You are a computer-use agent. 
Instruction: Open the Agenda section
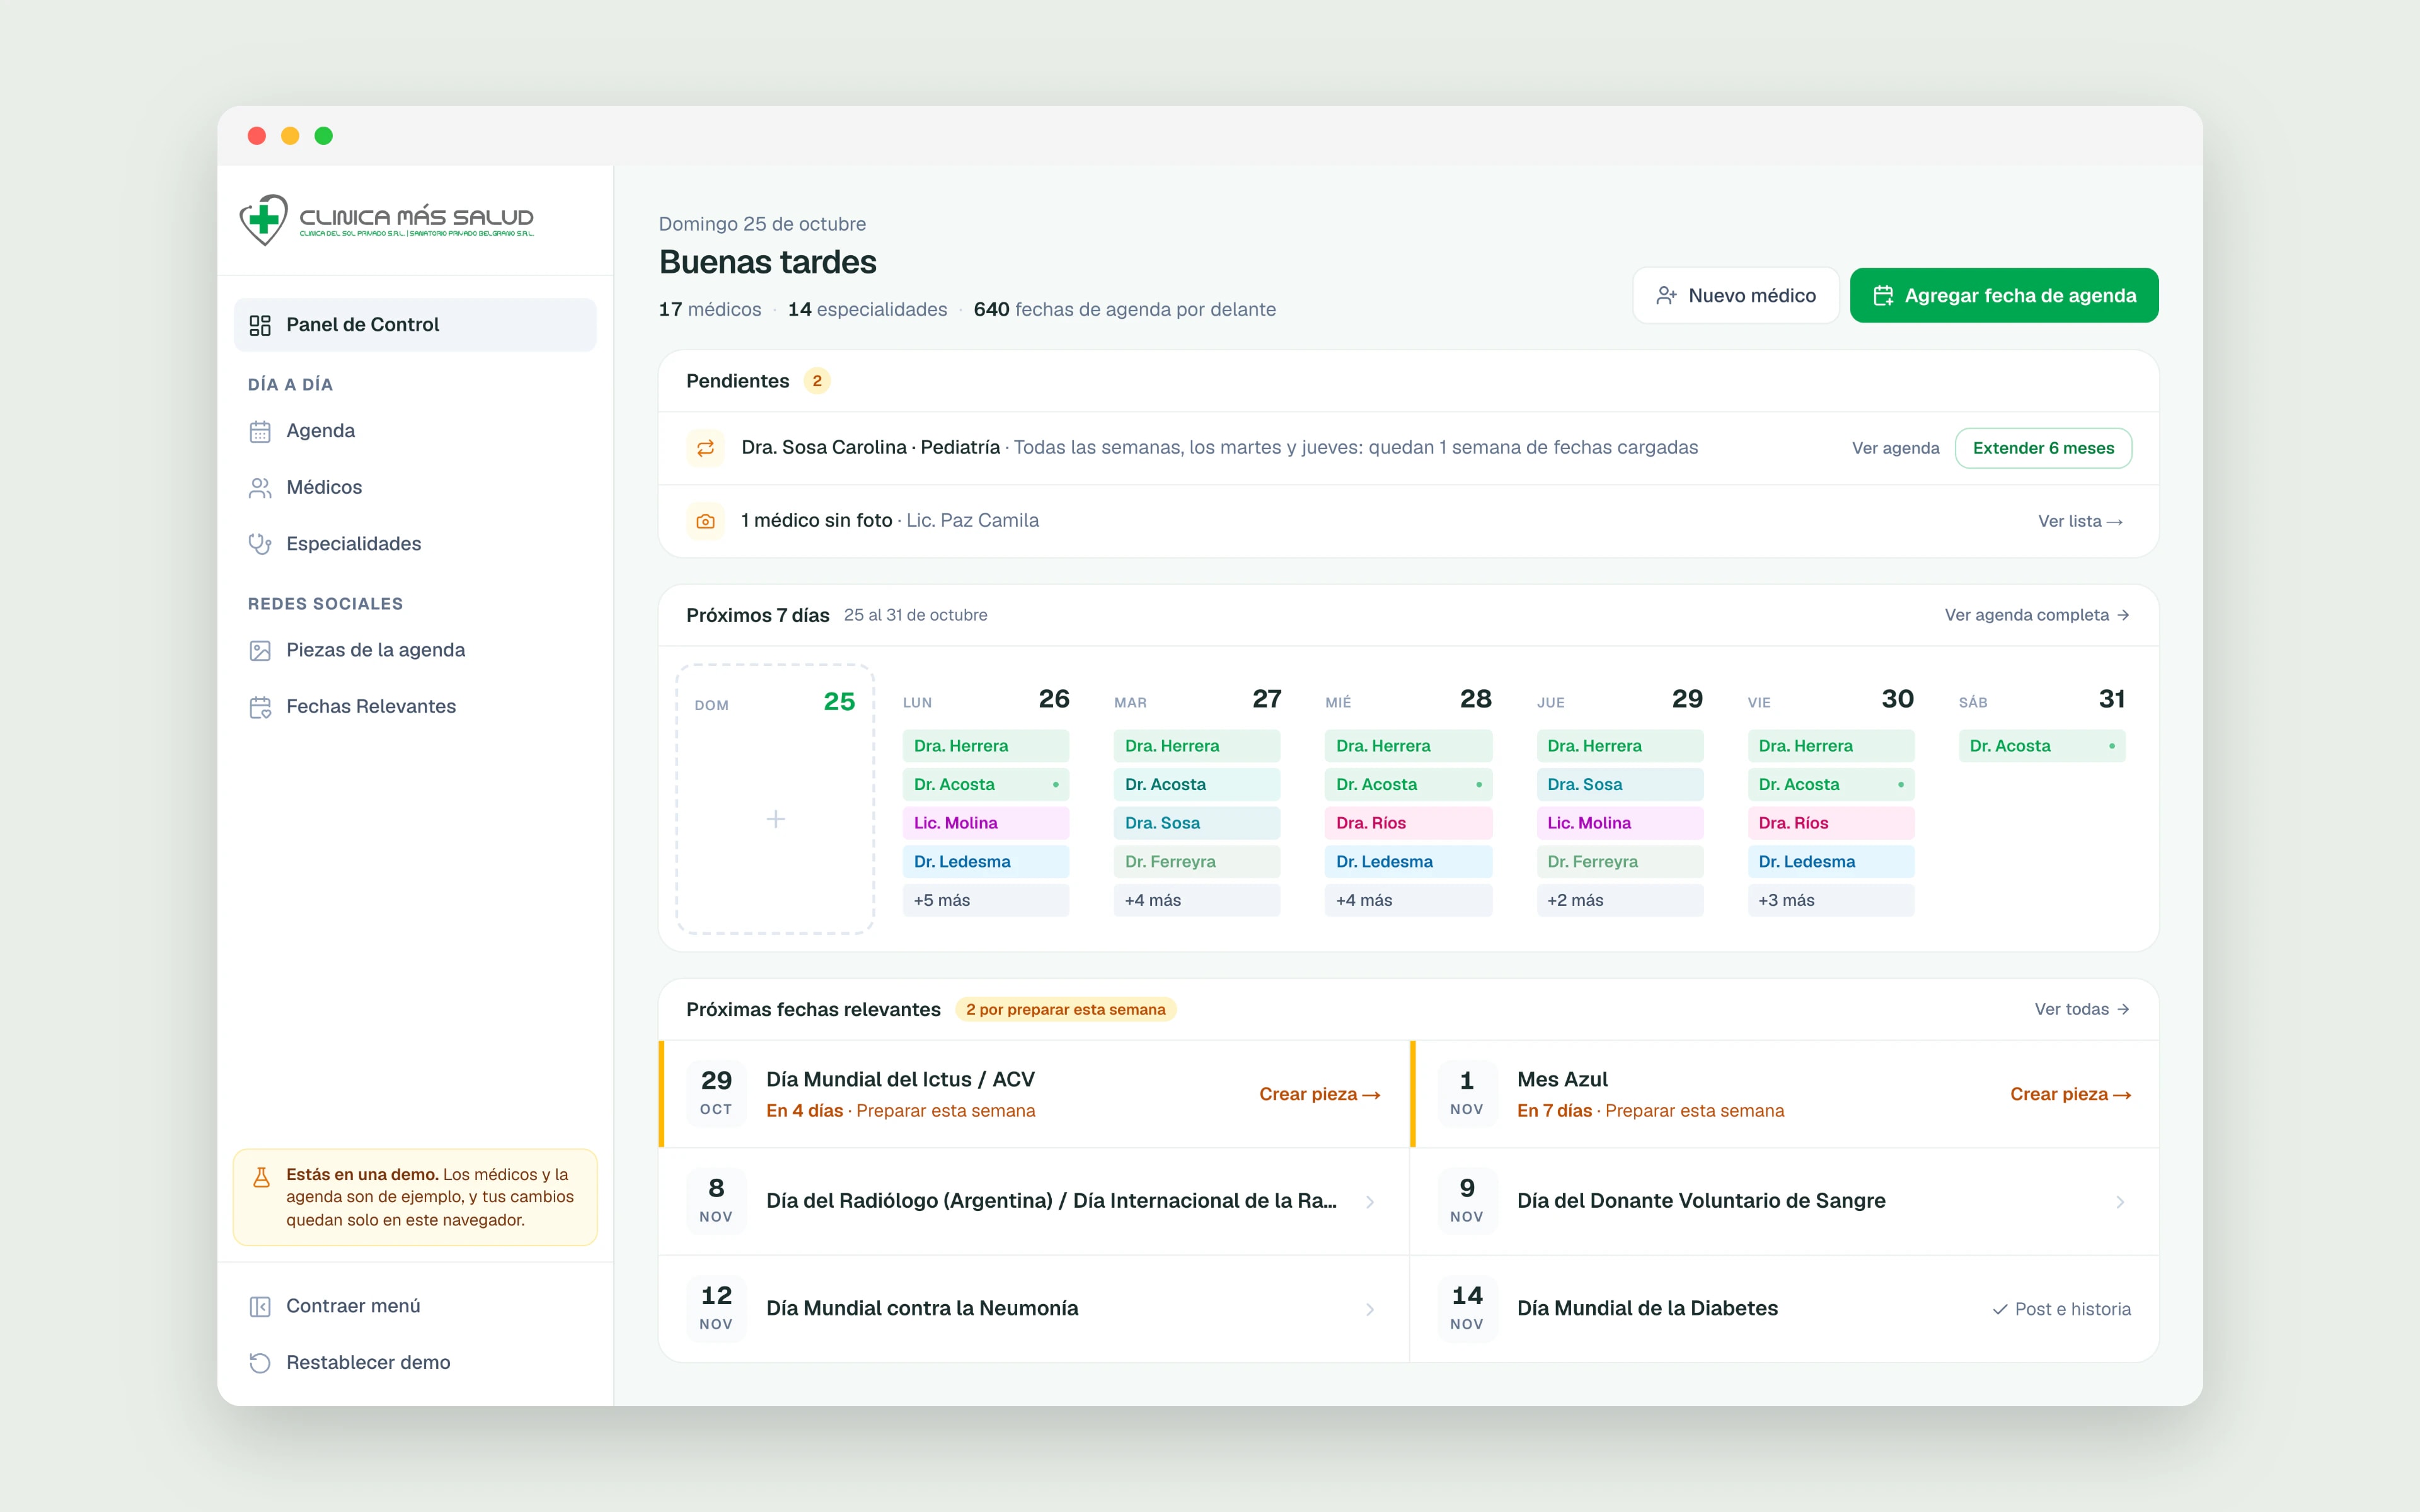pos(415,431)
